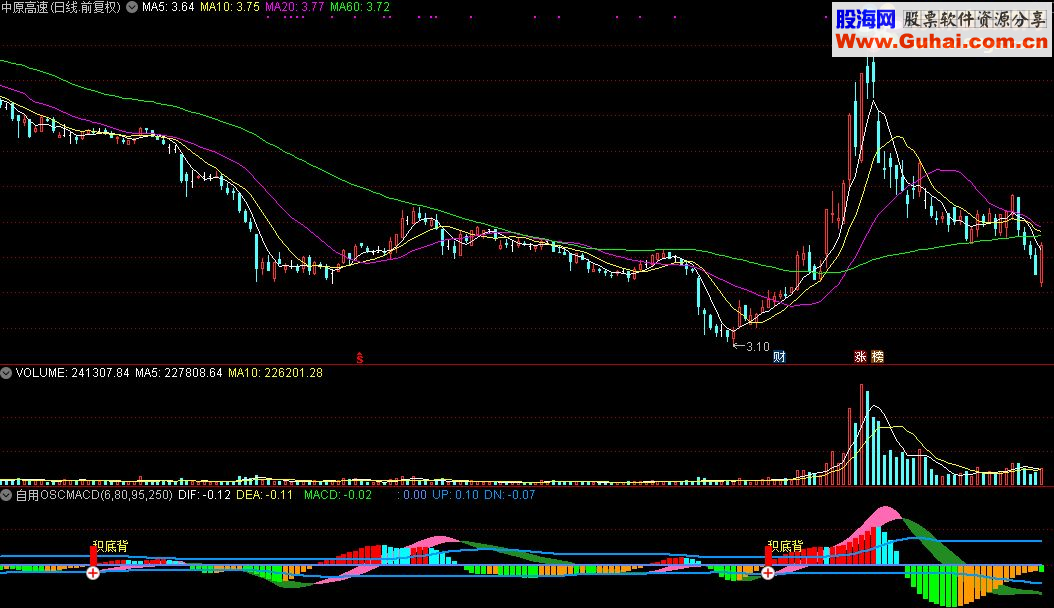Click the 财 financial info marker
The width and height of the screenshot is (1054, 608).
coord(779,357)
